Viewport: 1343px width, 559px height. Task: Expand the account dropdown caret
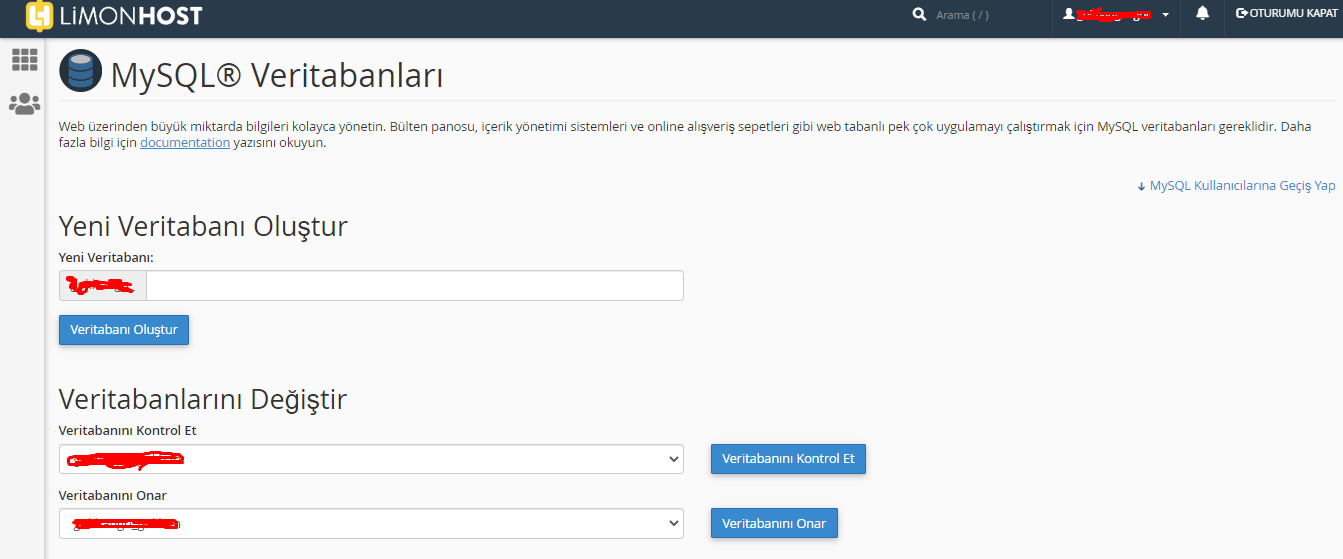tap(1166, 16)
